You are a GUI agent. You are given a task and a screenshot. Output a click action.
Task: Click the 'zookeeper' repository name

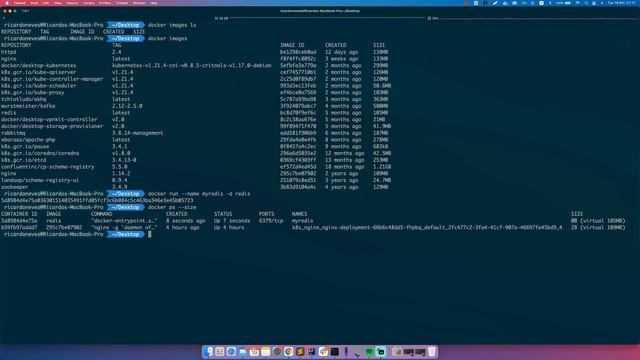[15, 187]
